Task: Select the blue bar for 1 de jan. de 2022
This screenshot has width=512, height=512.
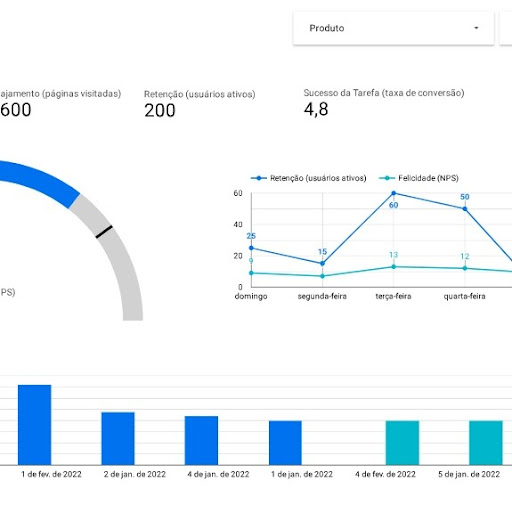Action: pos(285,443)
